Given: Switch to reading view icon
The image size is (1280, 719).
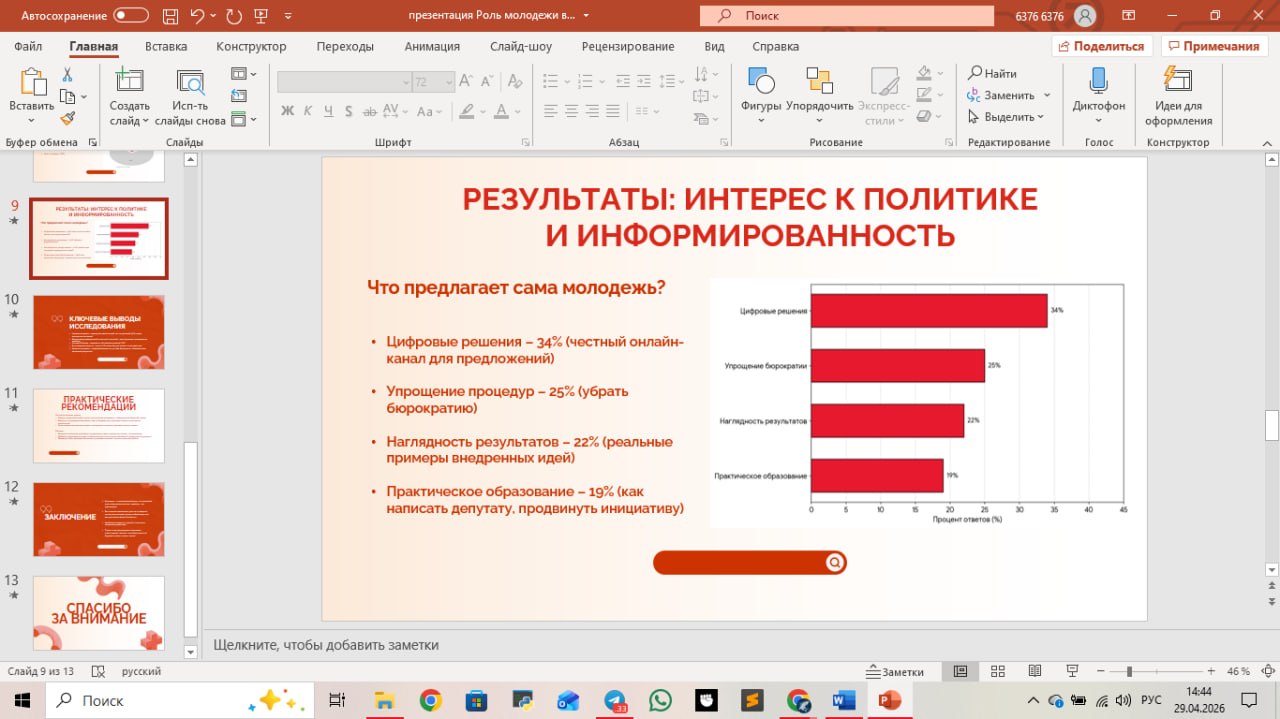Looking at the screenshot, I should (1035, 671).
